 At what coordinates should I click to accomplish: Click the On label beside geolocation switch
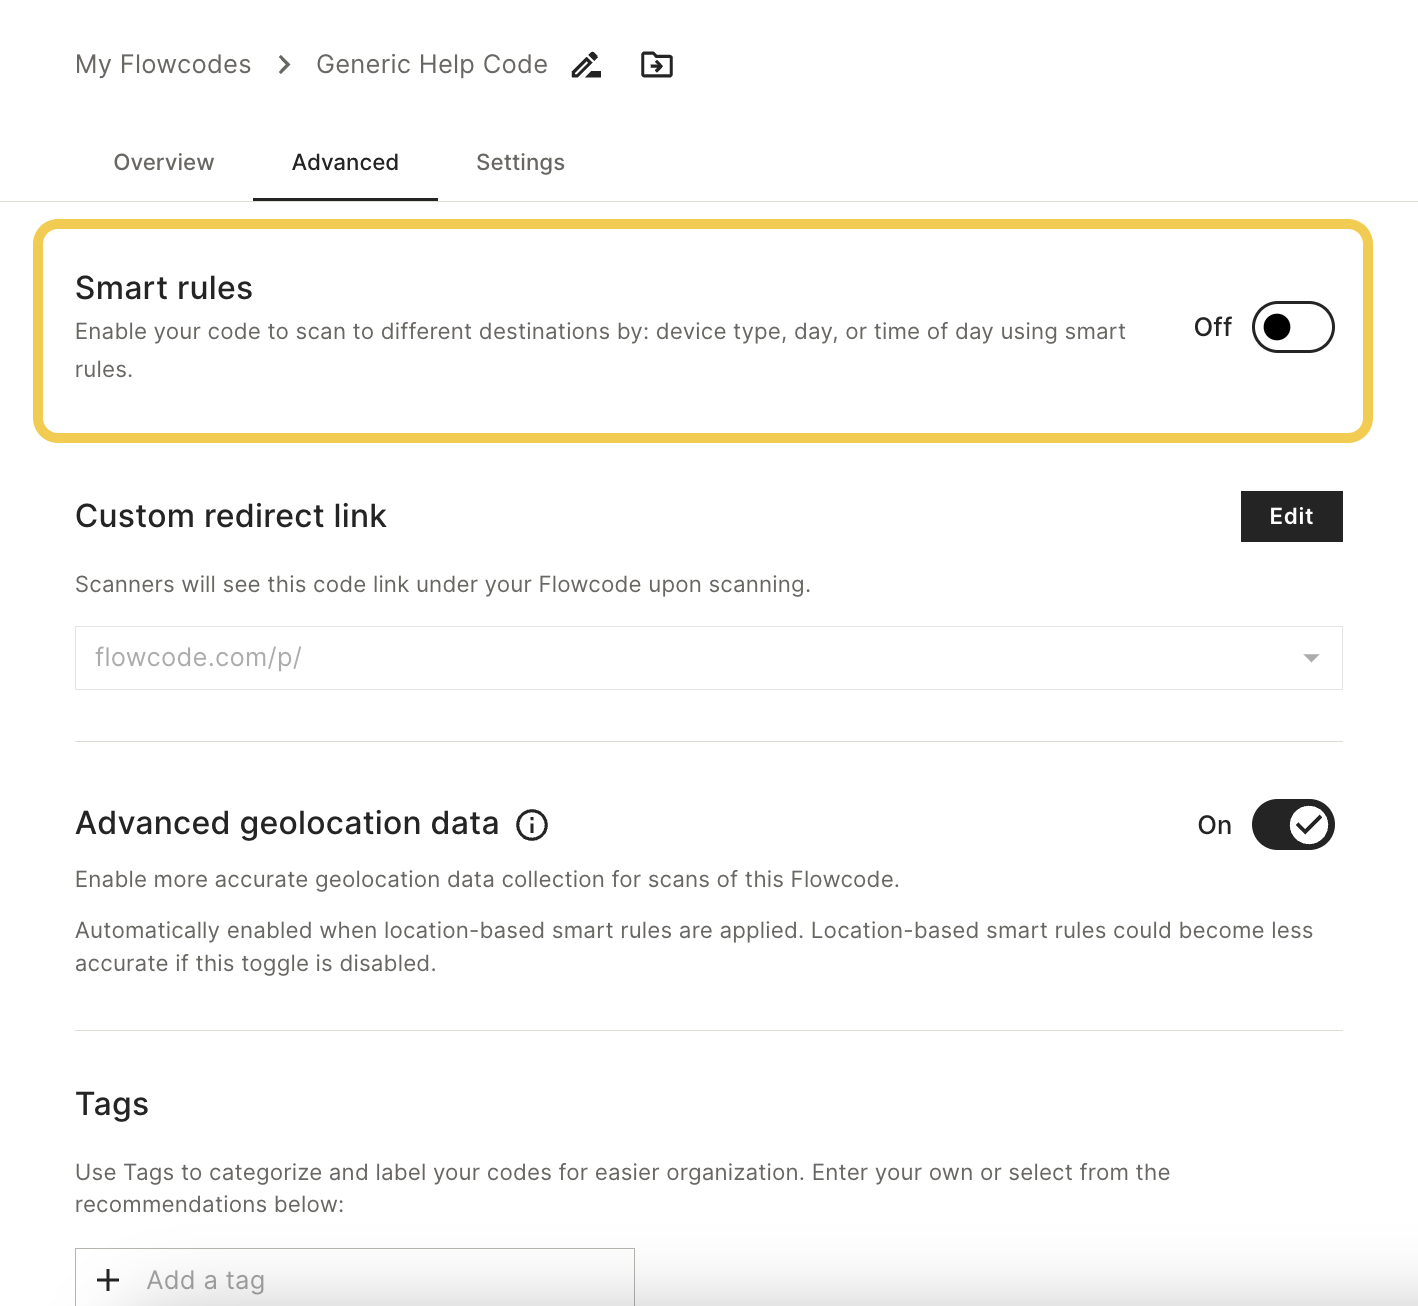pyautogui.click(x=1214, y=825)
